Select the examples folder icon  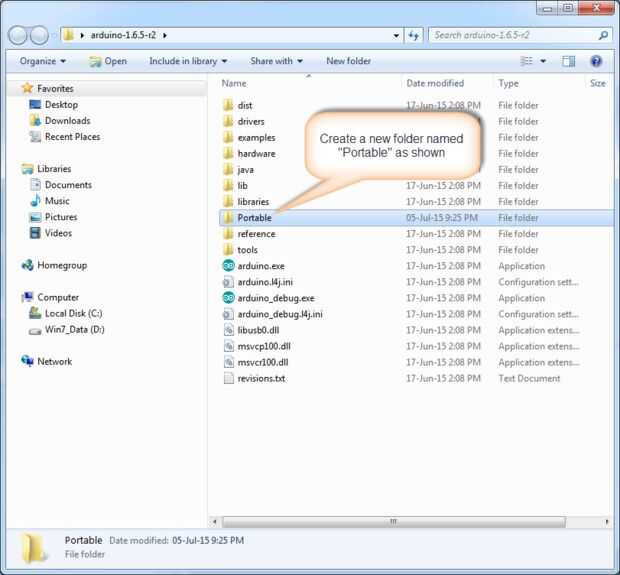tap(228, 137)
